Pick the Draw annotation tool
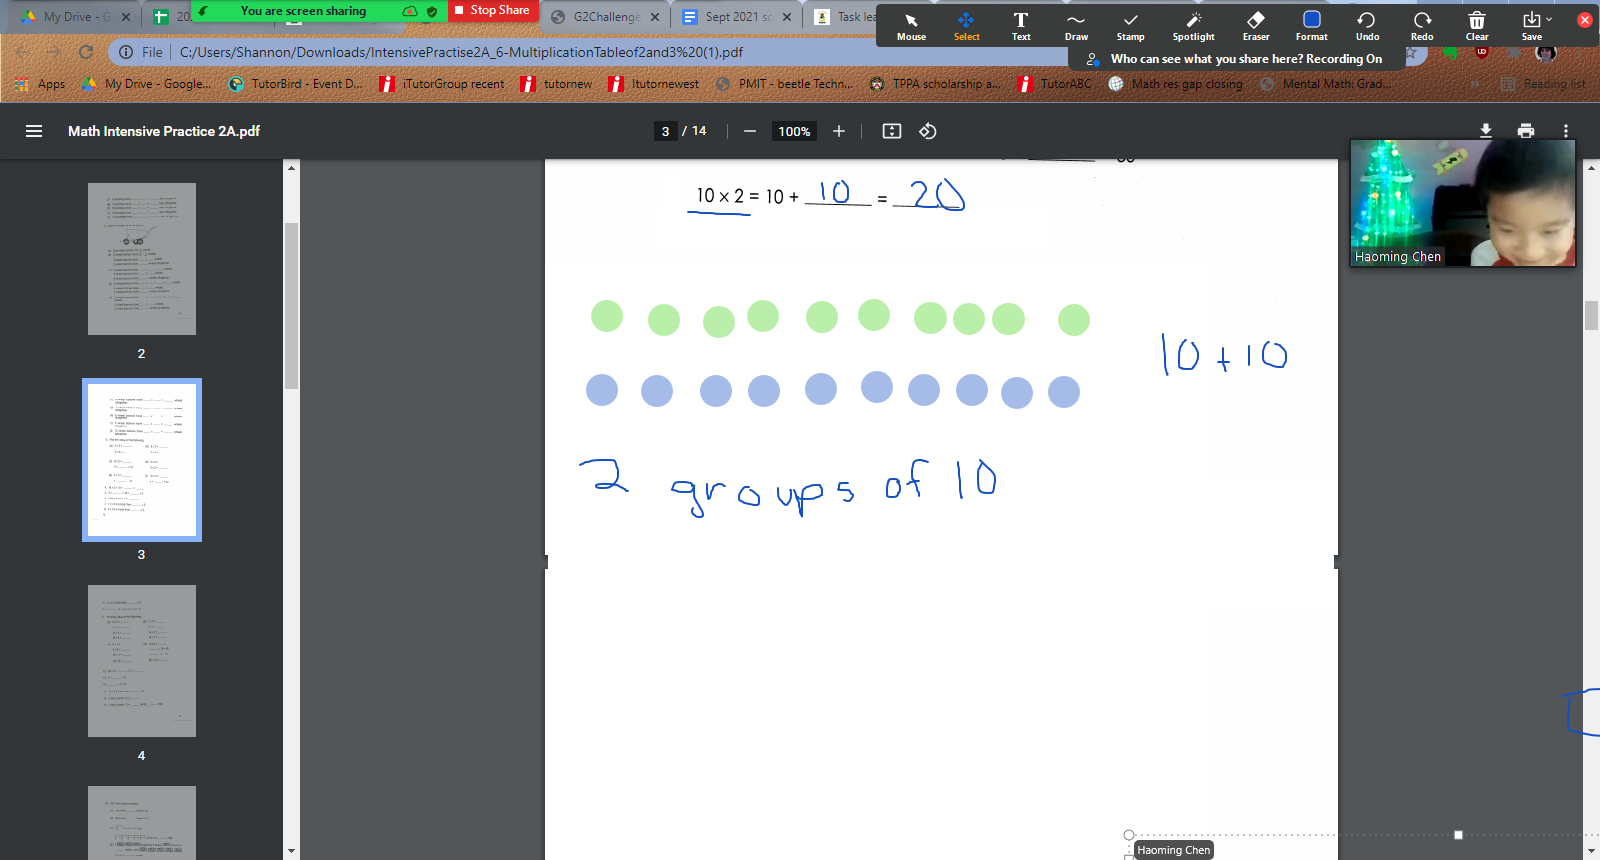Viewport: 1600px width, 860px height. (1076, 26)
